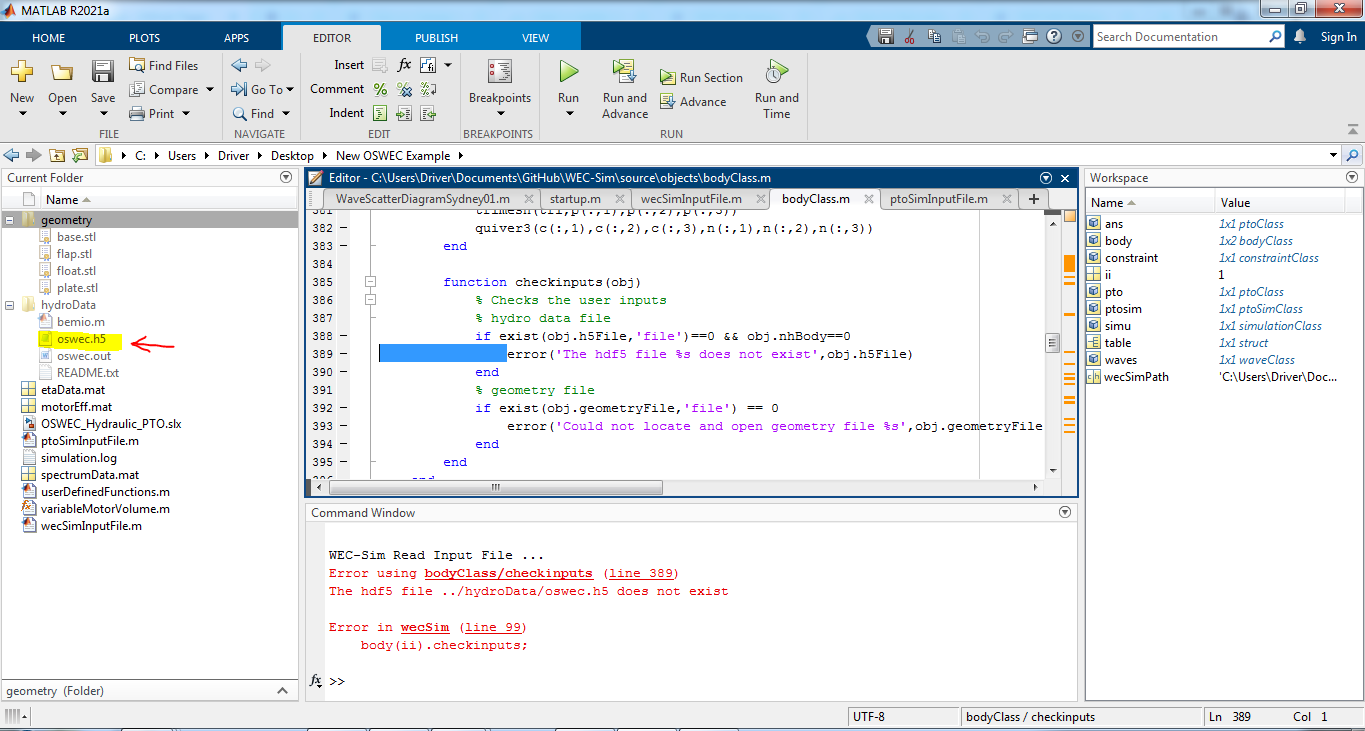Comment code using the percent icon
The image size is (1365, 731).
379,89
